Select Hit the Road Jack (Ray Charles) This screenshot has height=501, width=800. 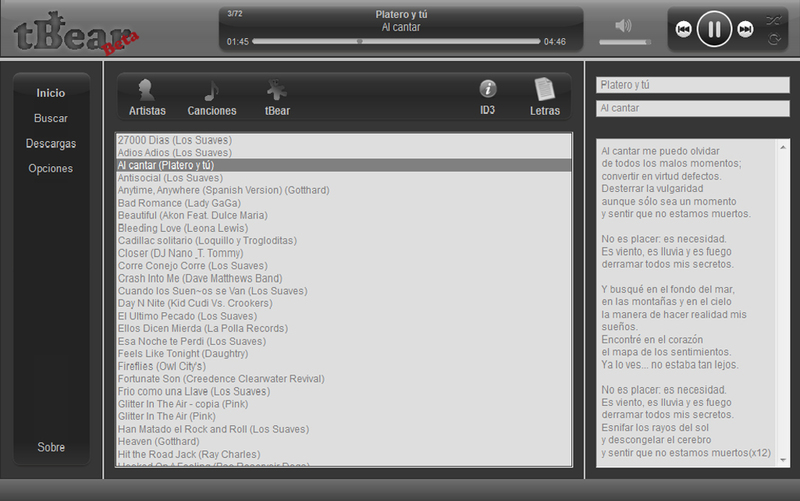coord(344,454)
